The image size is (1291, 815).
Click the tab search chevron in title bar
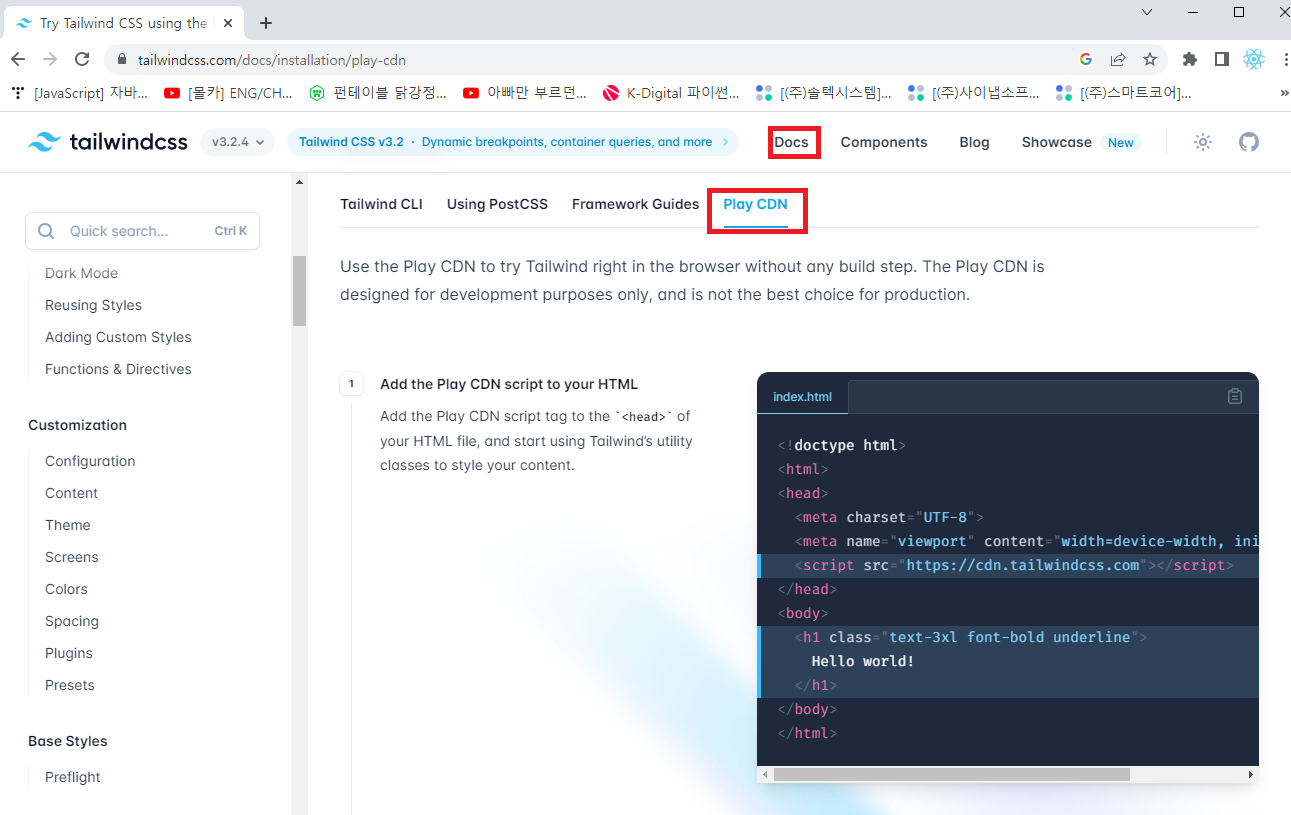pyautogui.click(x=1146, y=12)
